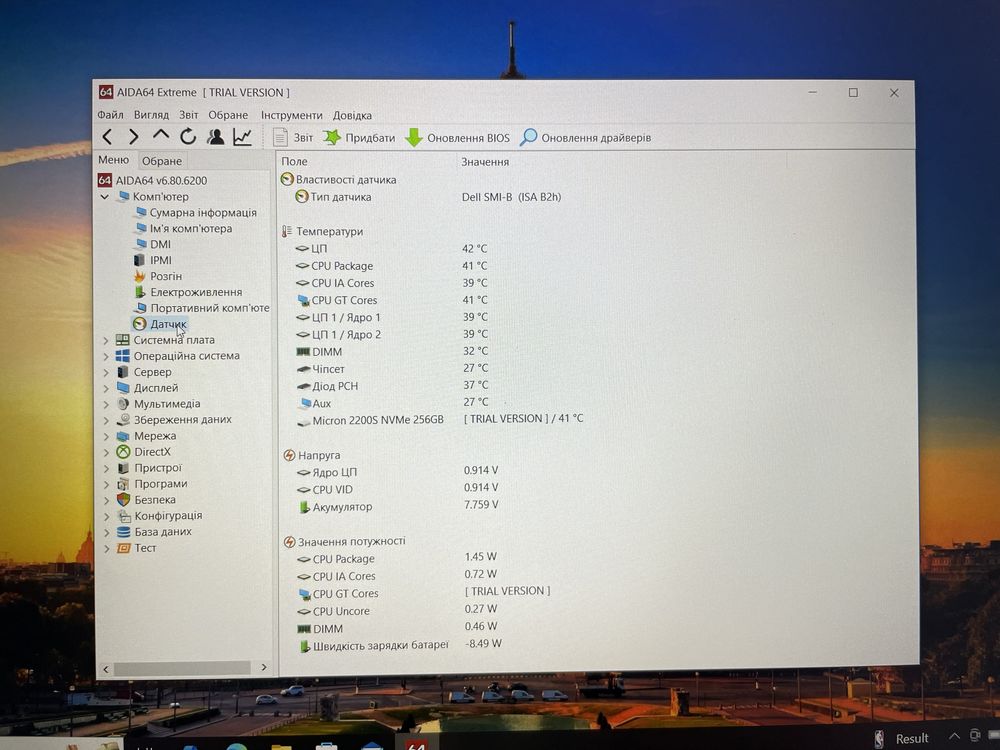Click Оновлення драйверів toolbar button
This screenshot has height=750, width=1000.
pyautogui.click(x=585, y=137)
